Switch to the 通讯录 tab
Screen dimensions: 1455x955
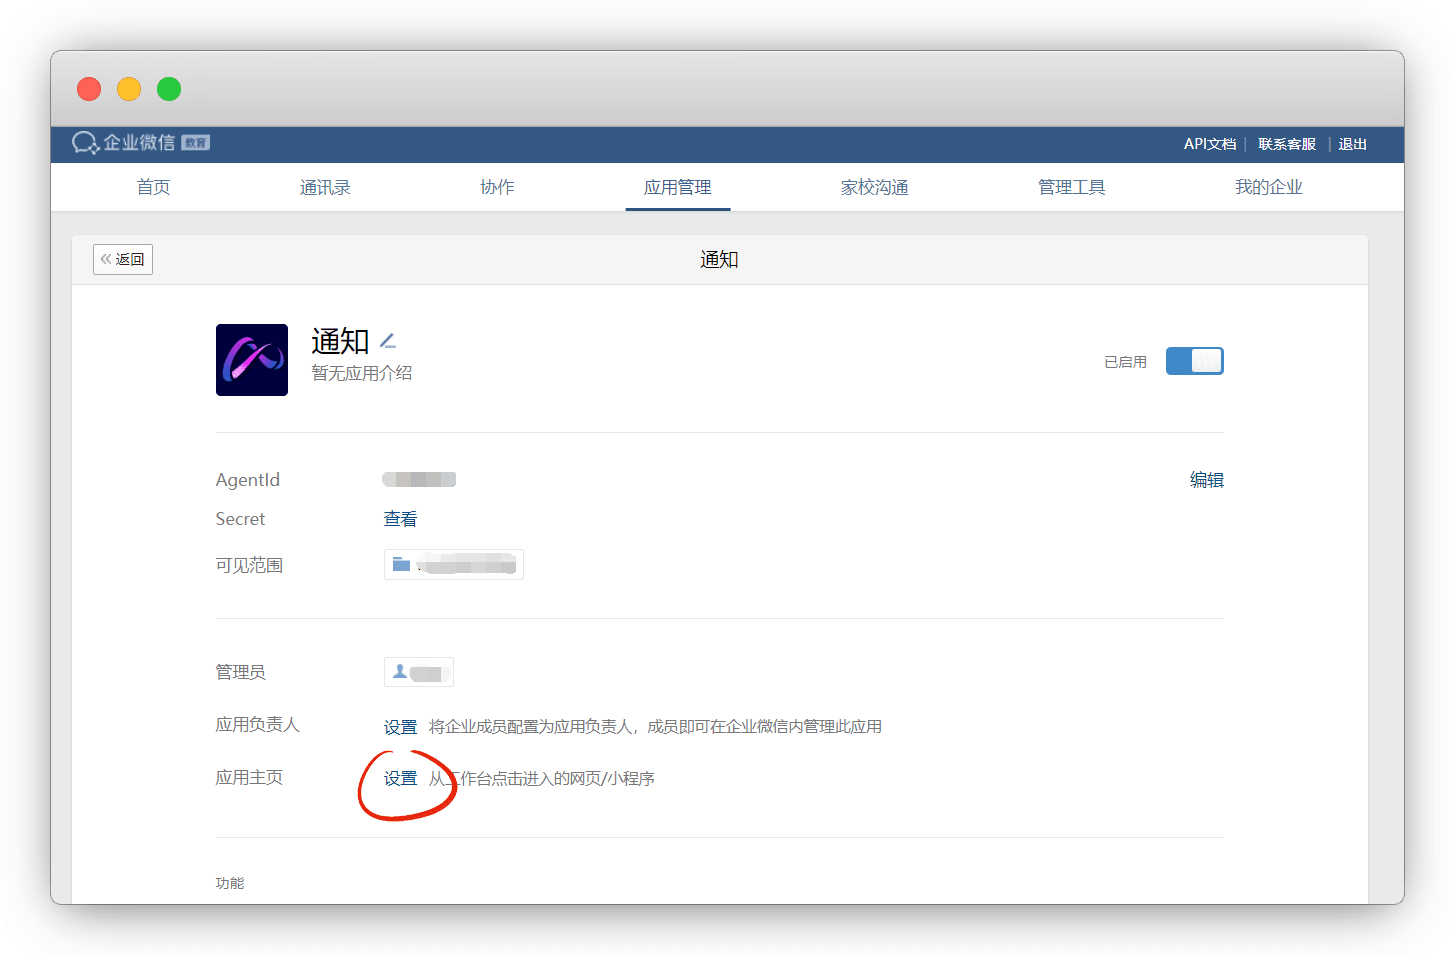point(325,188)
